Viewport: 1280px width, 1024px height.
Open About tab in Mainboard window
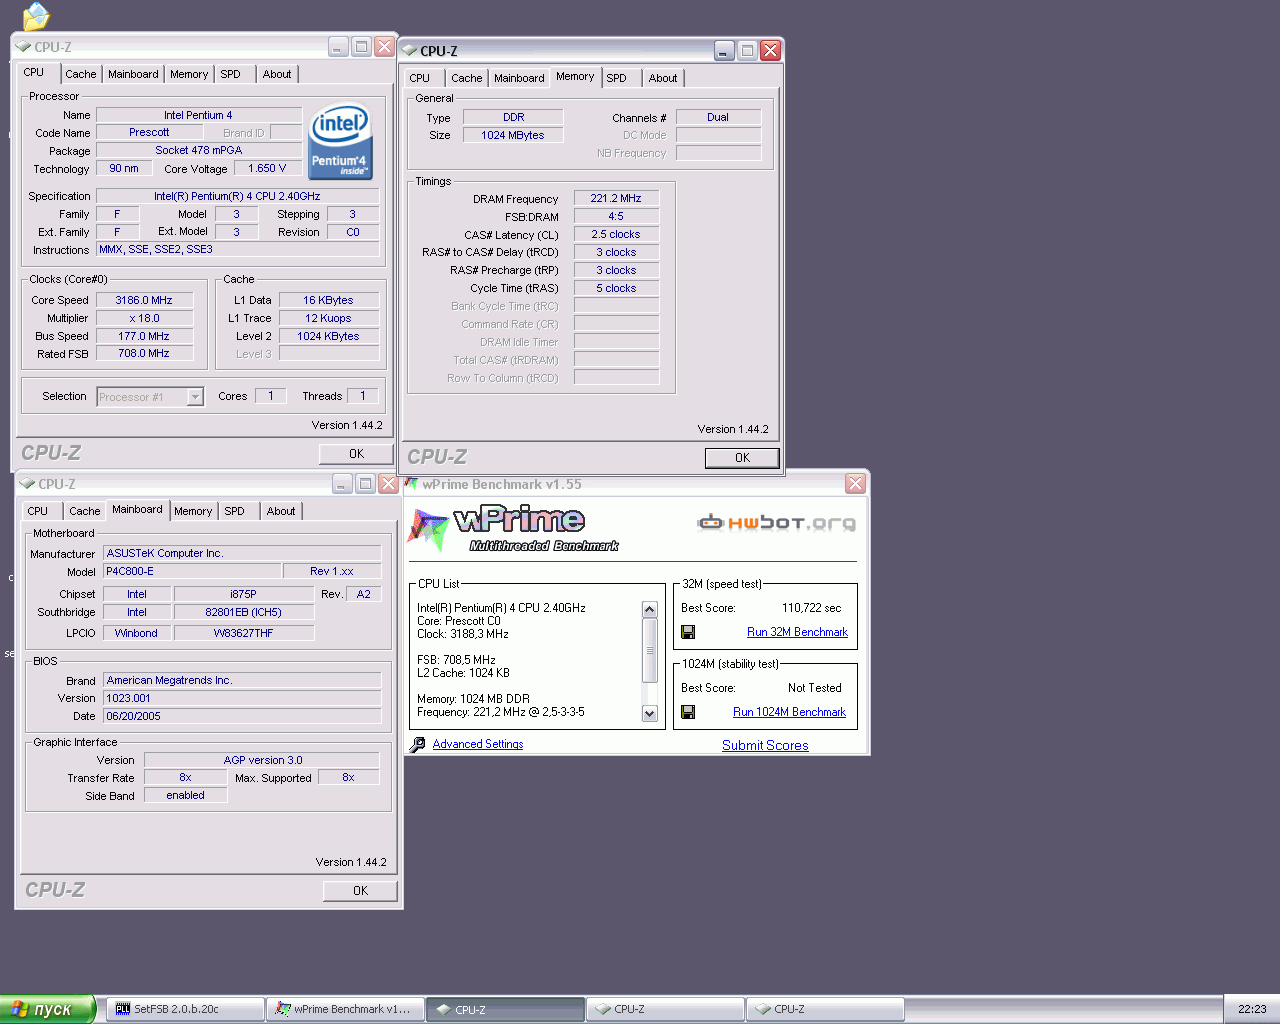(281, 511)
